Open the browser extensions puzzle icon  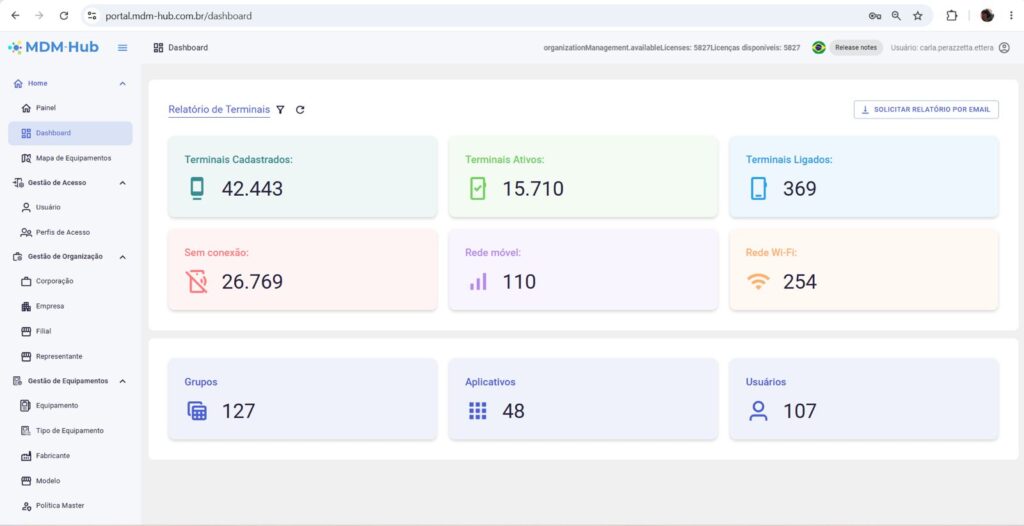(x=952, y=16)
